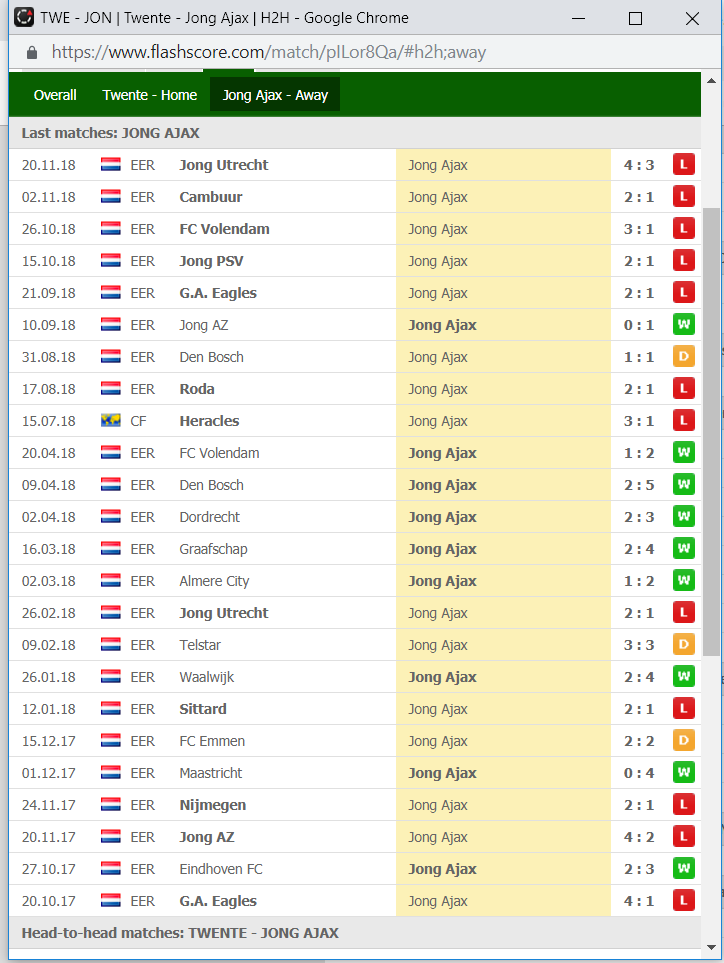Click the Flashscore favicon in title bar

point(24,17)
